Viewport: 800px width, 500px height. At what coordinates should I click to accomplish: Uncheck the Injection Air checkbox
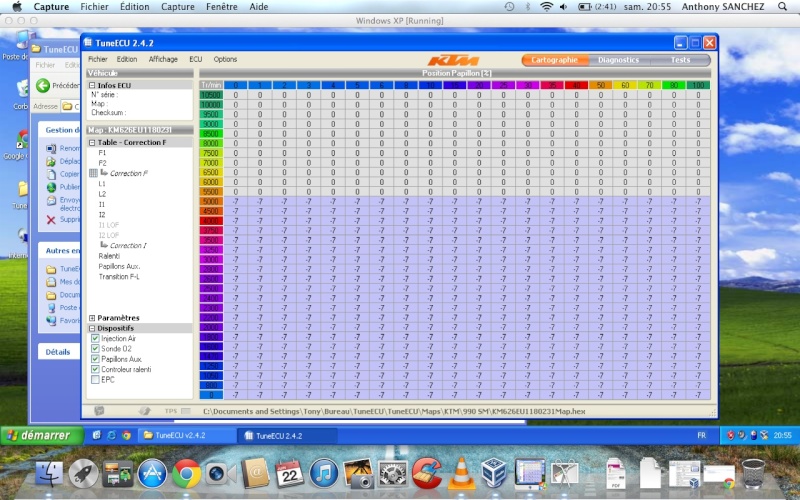(x=95, y=338)
